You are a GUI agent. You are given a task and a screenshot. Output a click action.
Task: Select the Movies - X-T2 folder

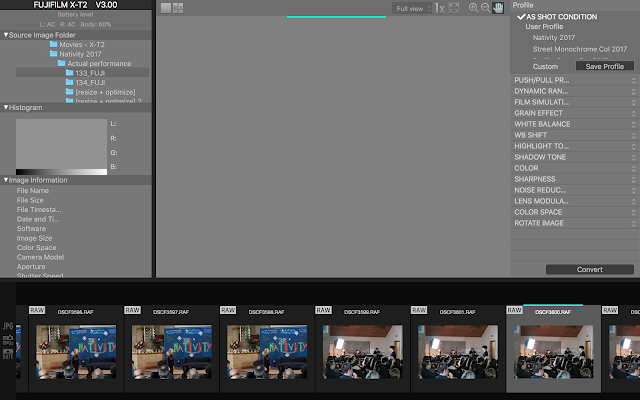[82, 44]
